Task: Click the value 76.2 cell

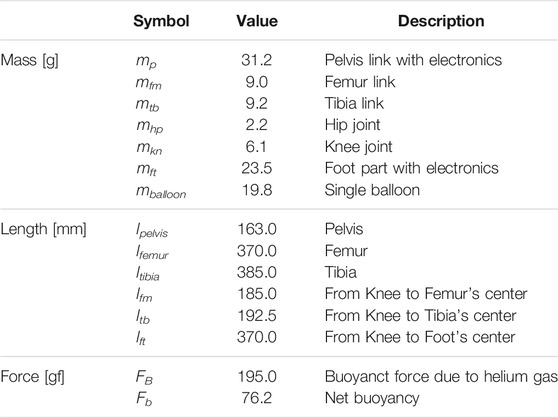Action: (257, 398)
